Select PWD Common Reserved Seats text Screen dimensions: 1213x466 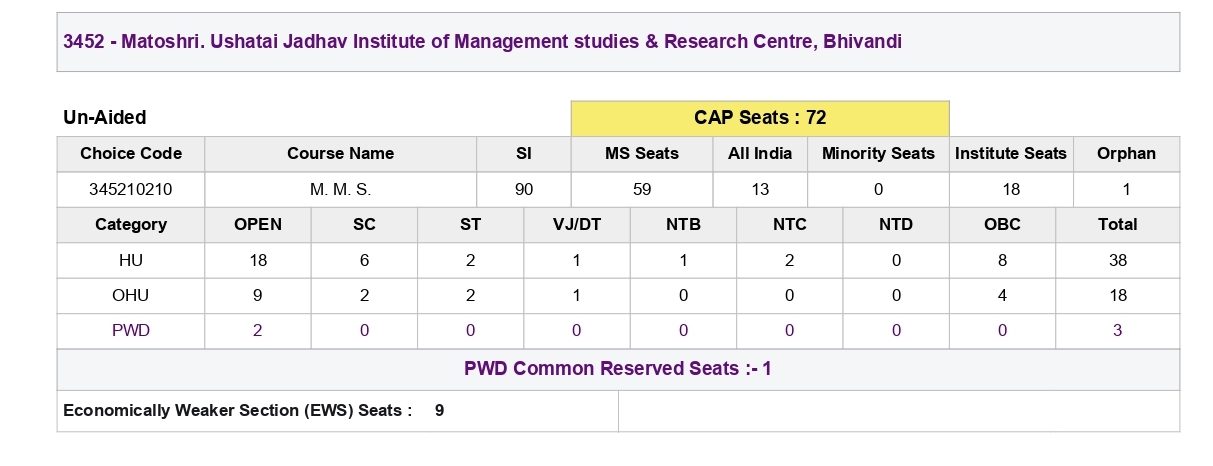click(x=618, y=369)
